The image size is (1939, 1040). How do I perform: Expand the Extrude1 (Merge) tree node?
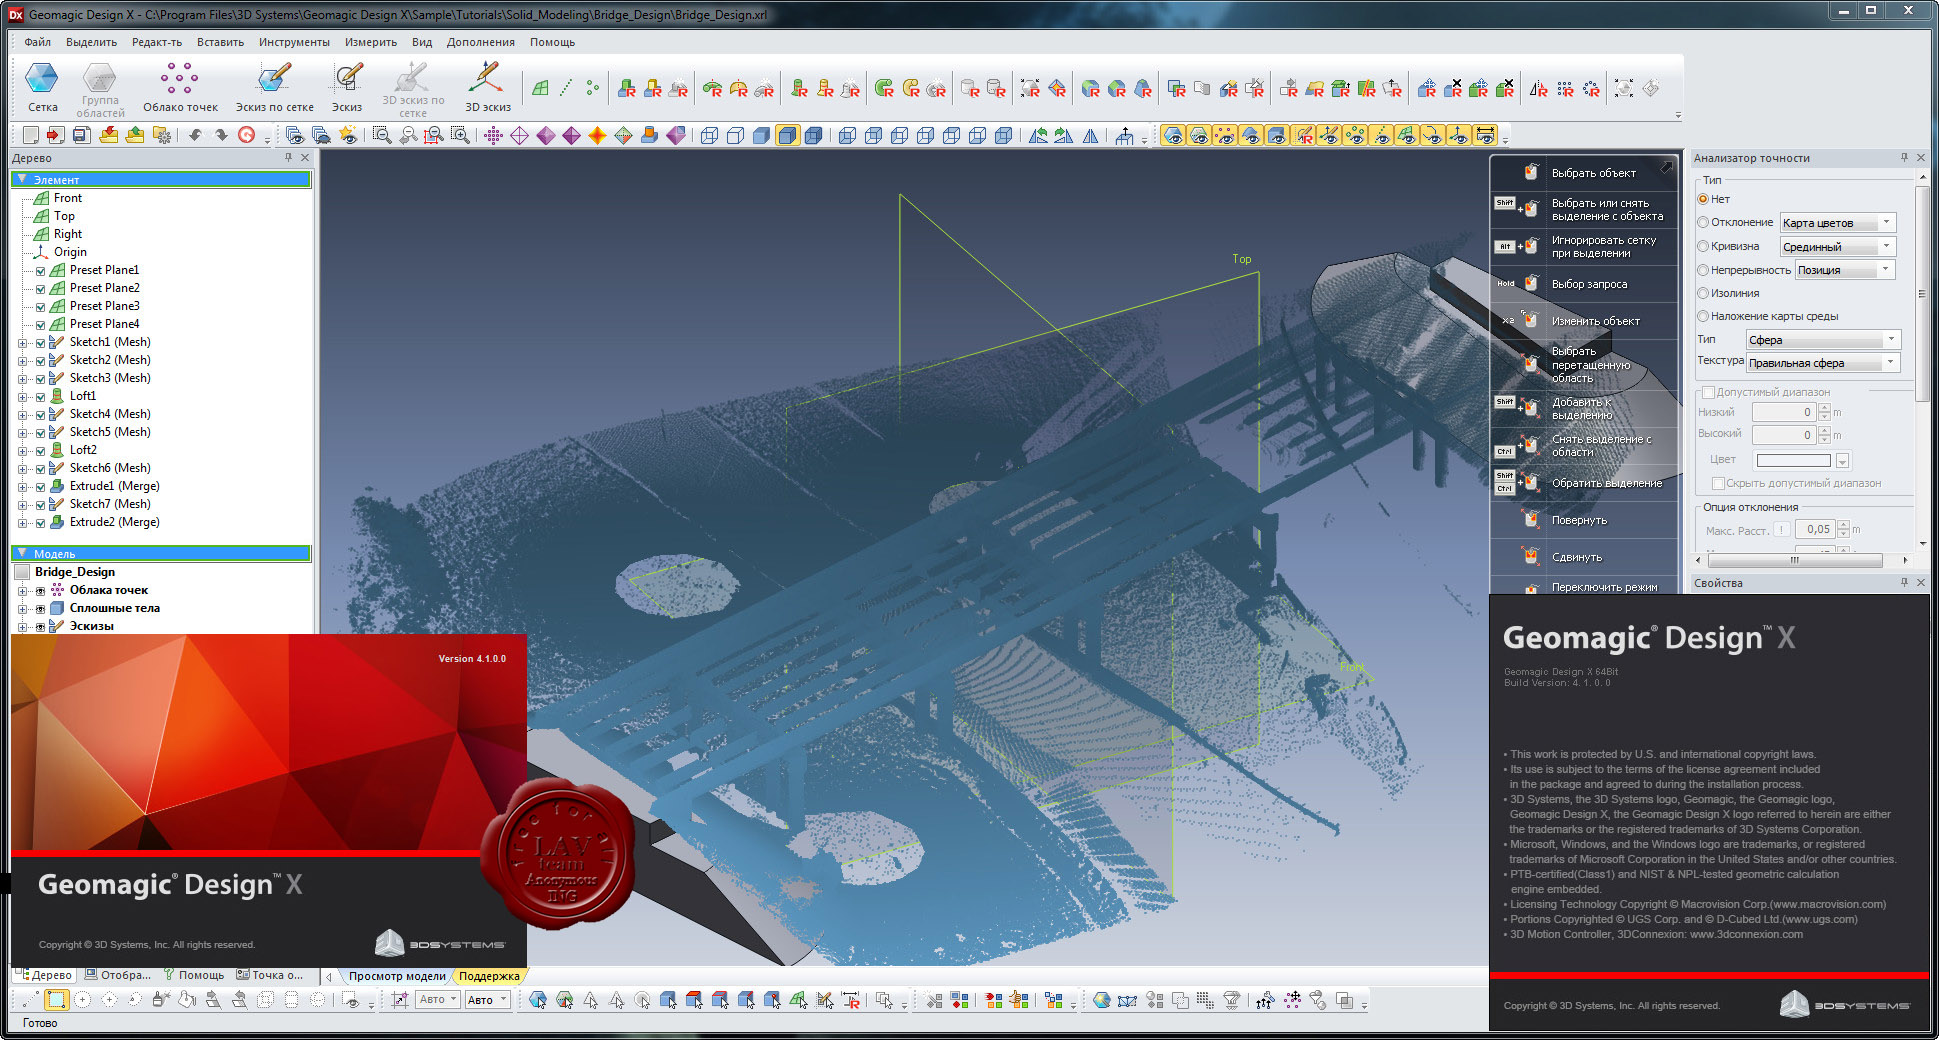22,486
